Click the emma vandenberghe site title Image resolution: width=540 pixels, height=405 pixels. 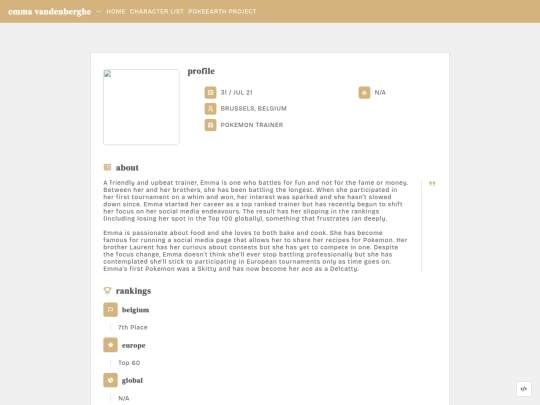(x=50, y=11)
